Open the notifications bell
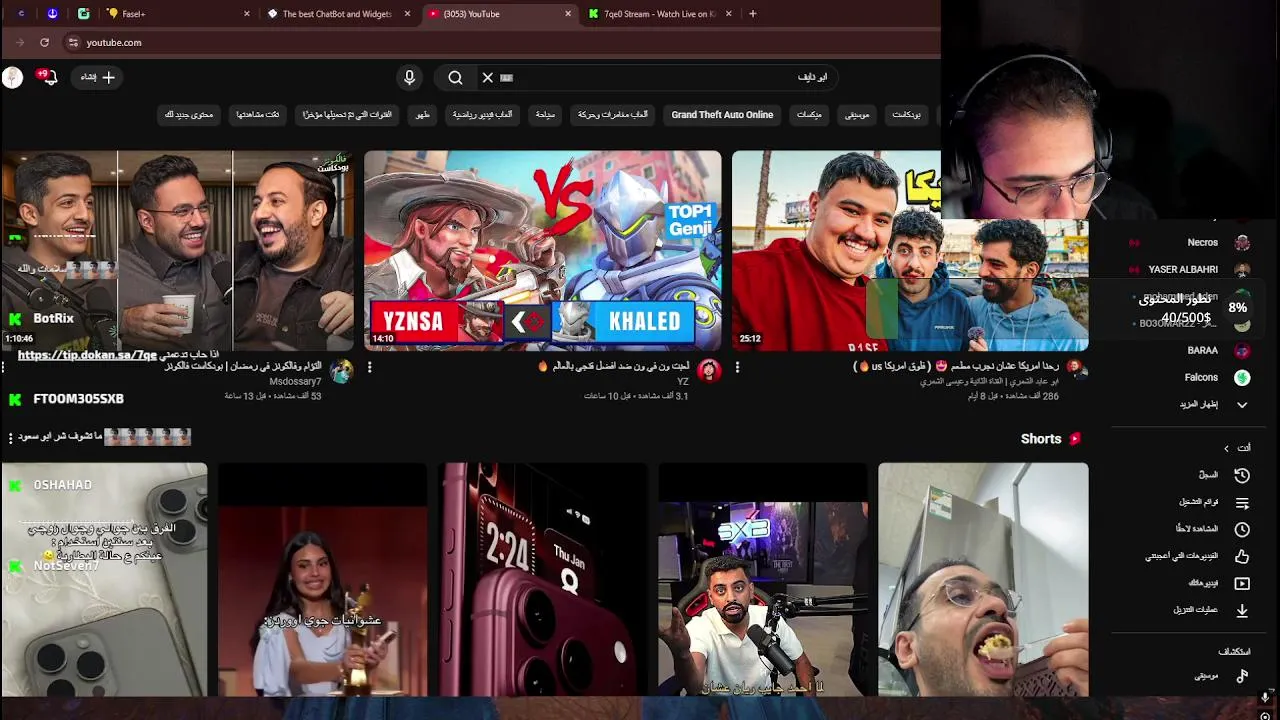 [49, 77]
